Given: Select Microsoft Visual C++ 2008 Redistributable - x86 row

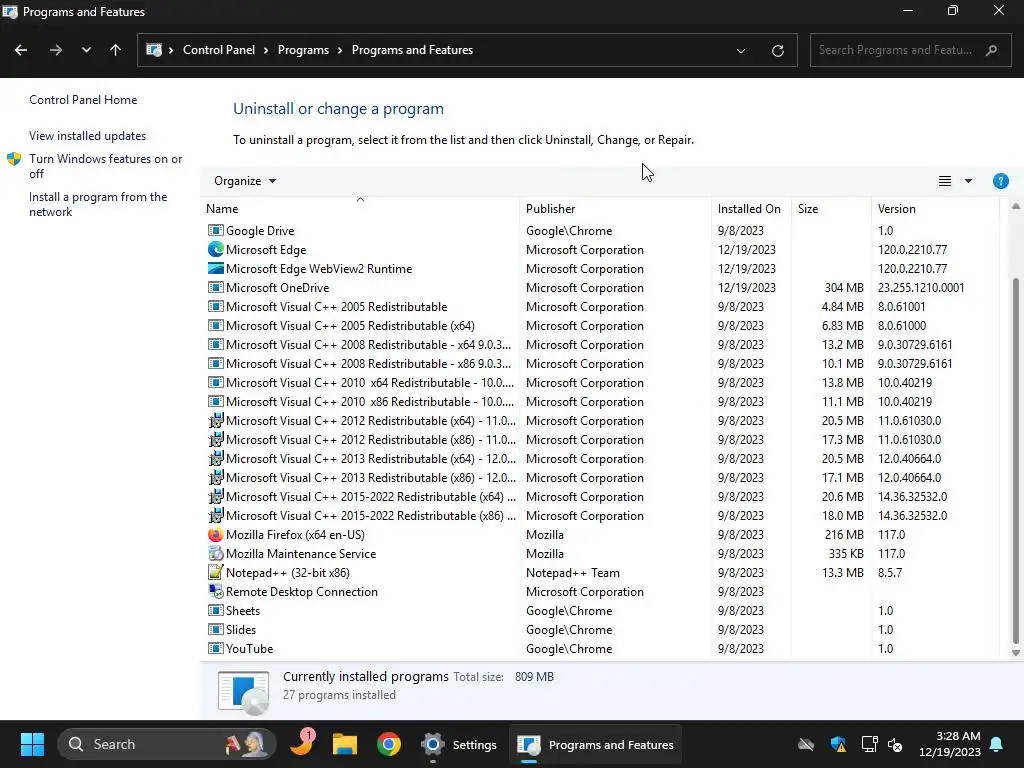Looking at the screenshot, I should [599, 364].
